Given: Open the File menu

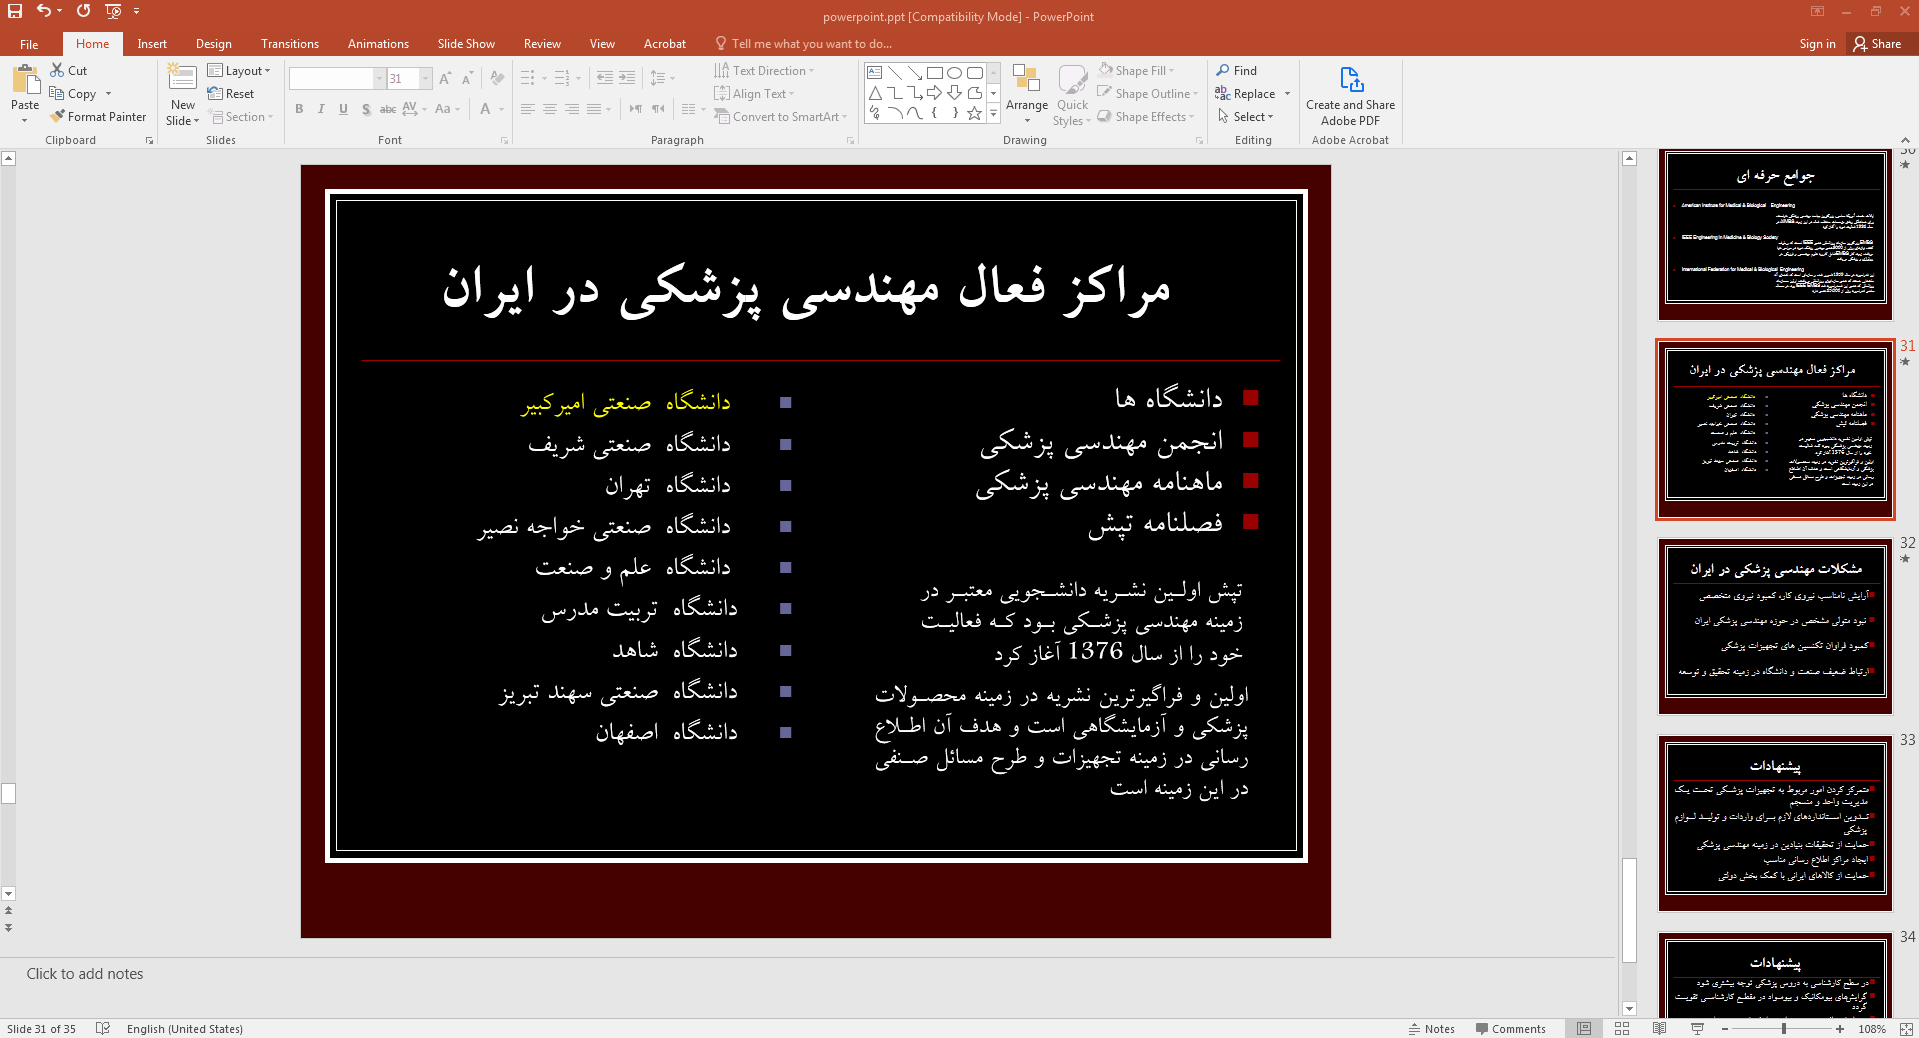Looking at the screenshot, I should 29,44.
